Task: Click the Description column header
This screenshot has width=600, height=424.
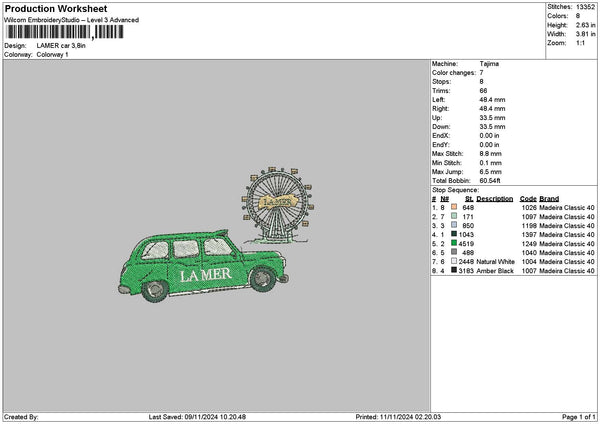Action: point(495,199)
